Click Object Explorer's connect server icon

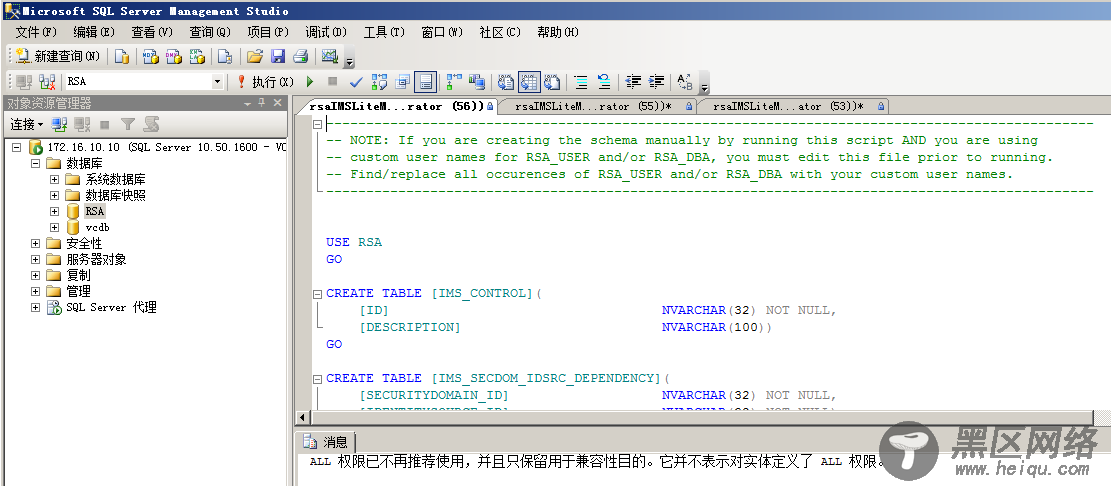[60, 125]
